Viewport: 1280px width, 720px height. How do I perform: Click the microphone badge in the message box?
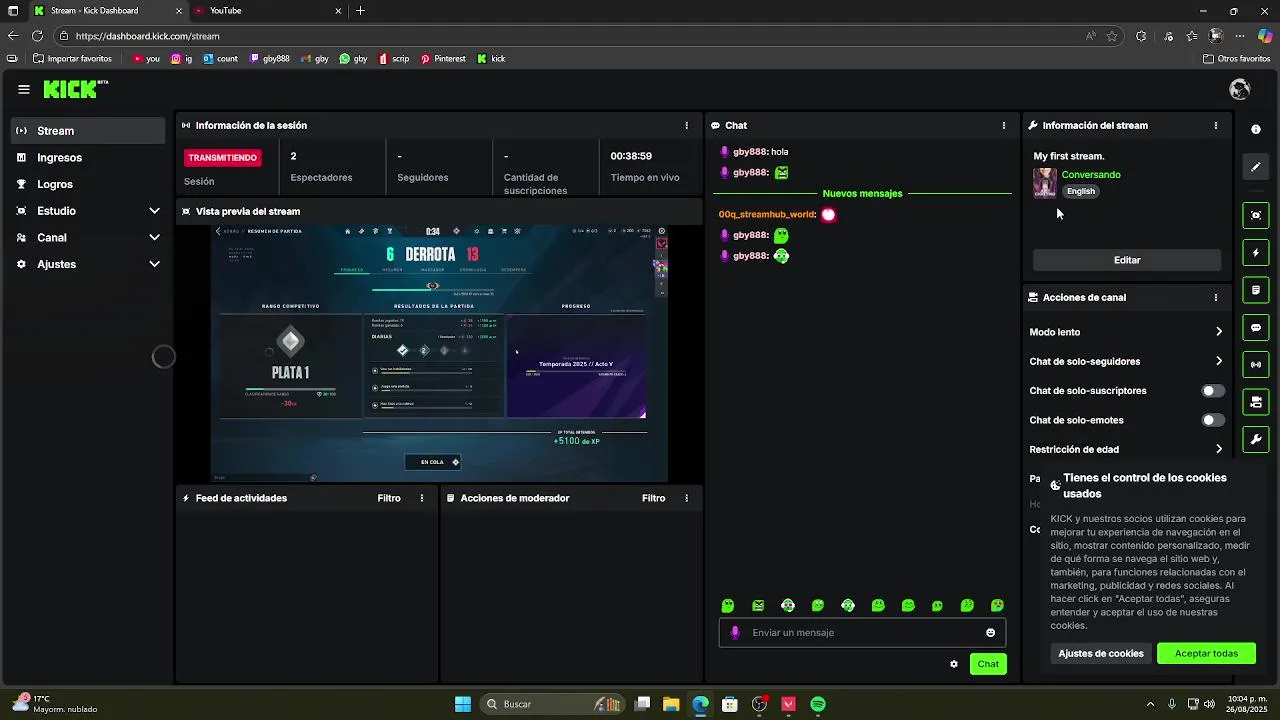(x=735, y=632)
